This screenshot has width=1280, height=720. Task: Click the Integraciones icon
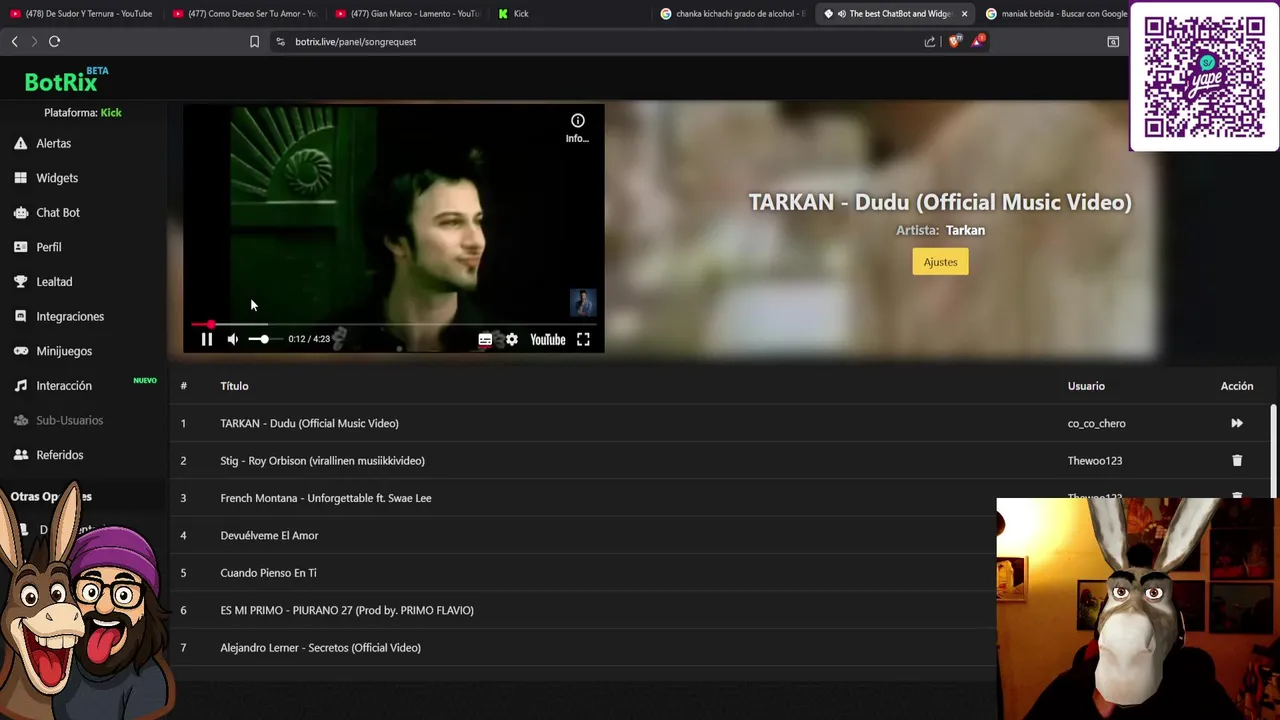(x=20, y=316)
